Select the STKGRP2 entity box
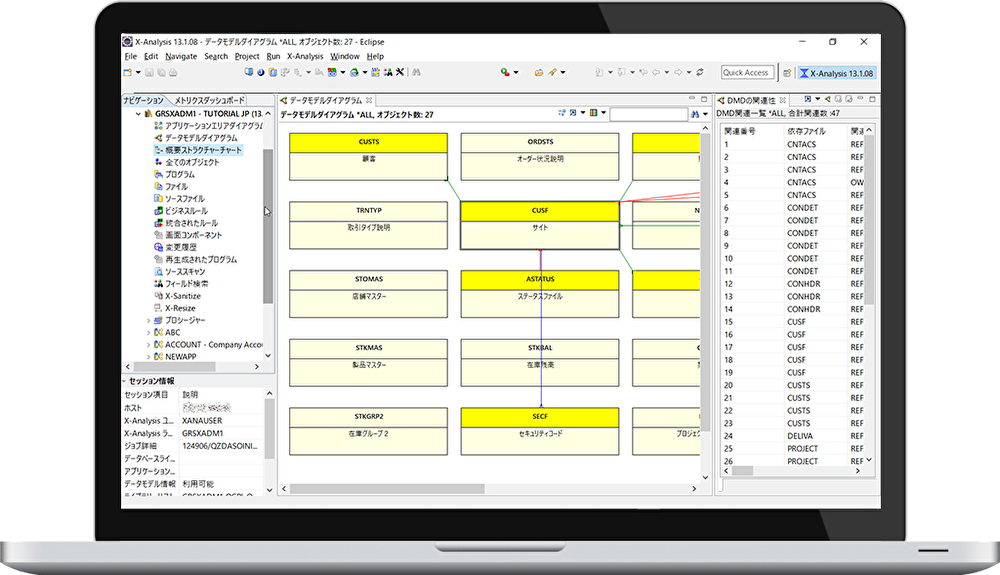This screenshot has width=1000, height=575. click(368, 431)
